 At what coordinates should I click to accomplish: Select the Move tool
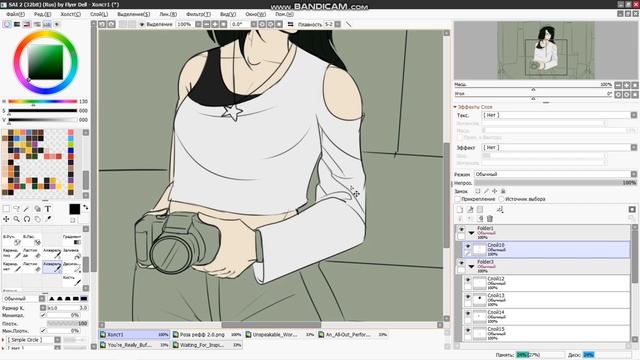[x=6, y=219]
